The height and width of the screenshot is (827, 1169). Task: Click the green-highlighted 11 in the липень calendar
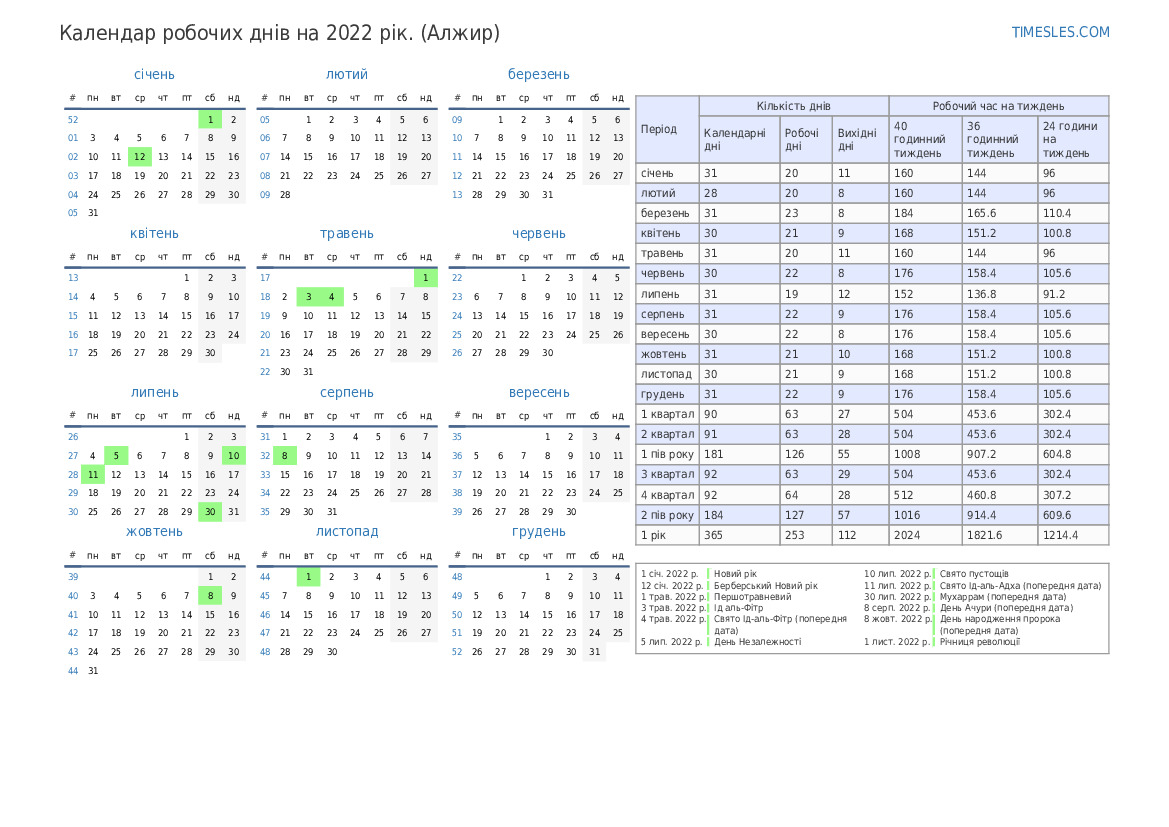[92, 474]
